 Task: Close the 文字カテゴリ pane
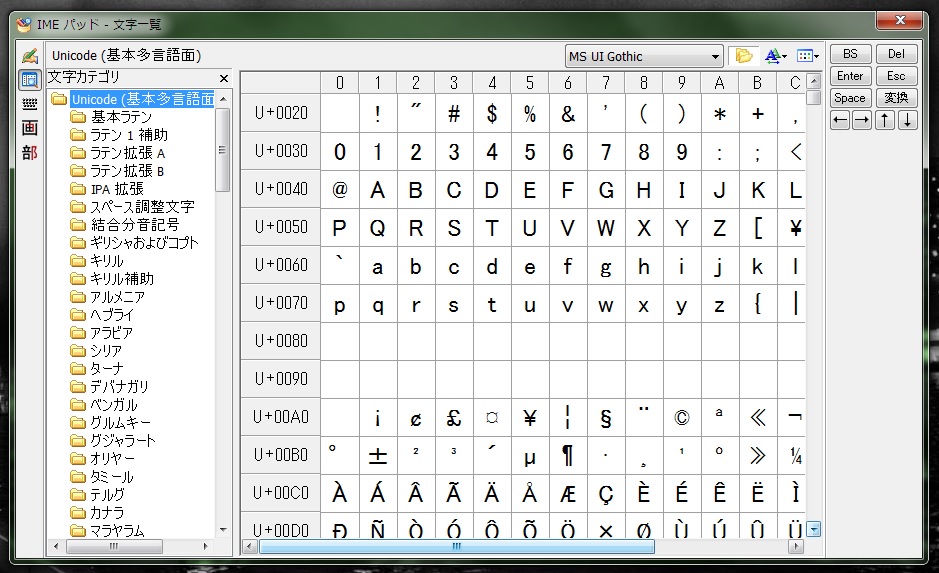[x=224, y=78]
